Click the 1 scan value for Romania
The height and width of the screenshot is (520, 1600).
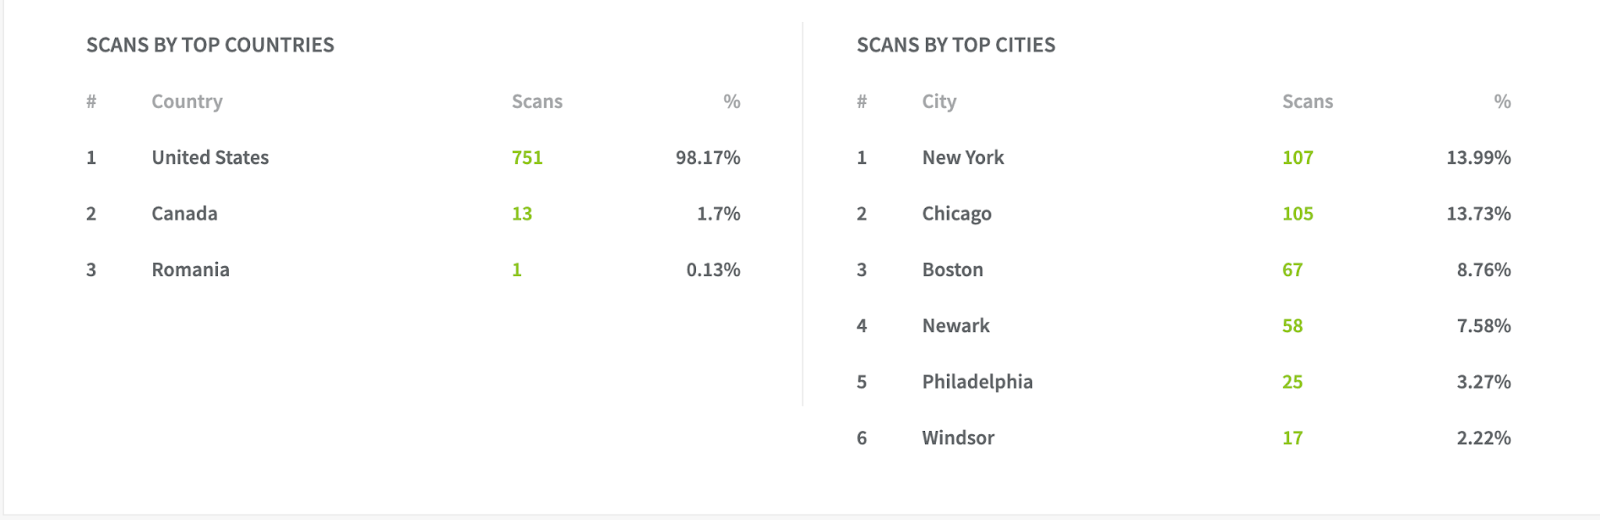coord(517,269)
